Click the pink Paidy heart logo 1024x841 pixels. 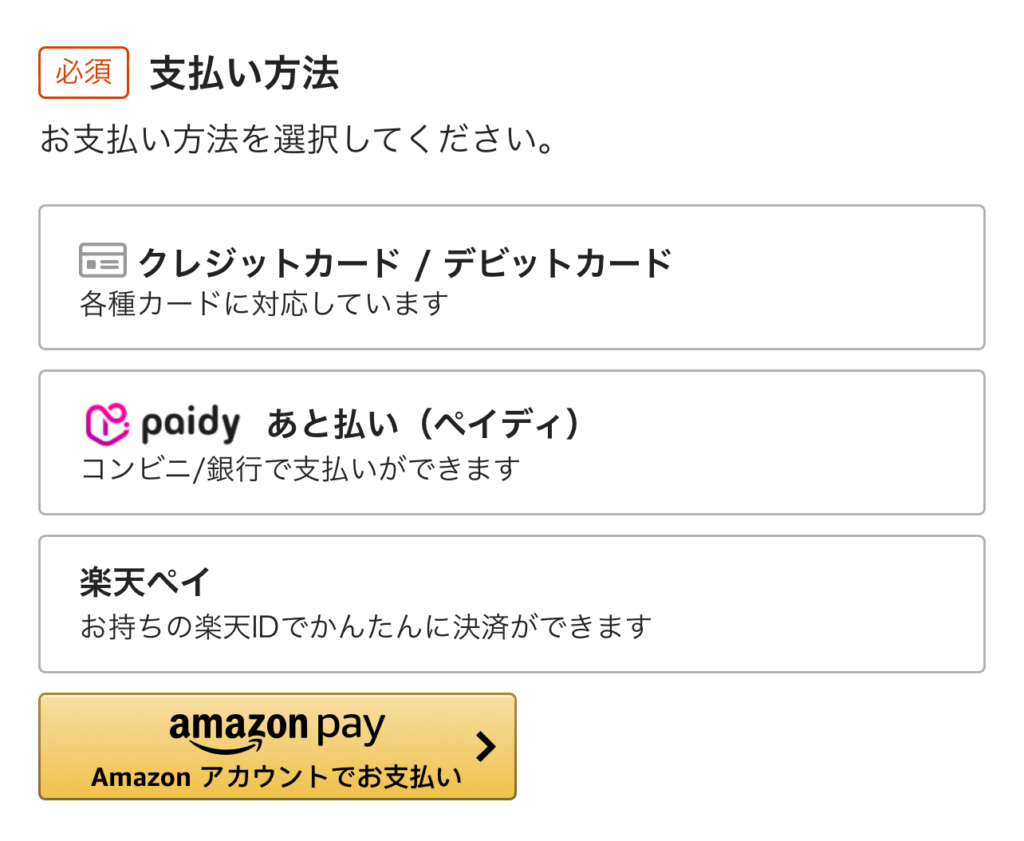point(107,424)
